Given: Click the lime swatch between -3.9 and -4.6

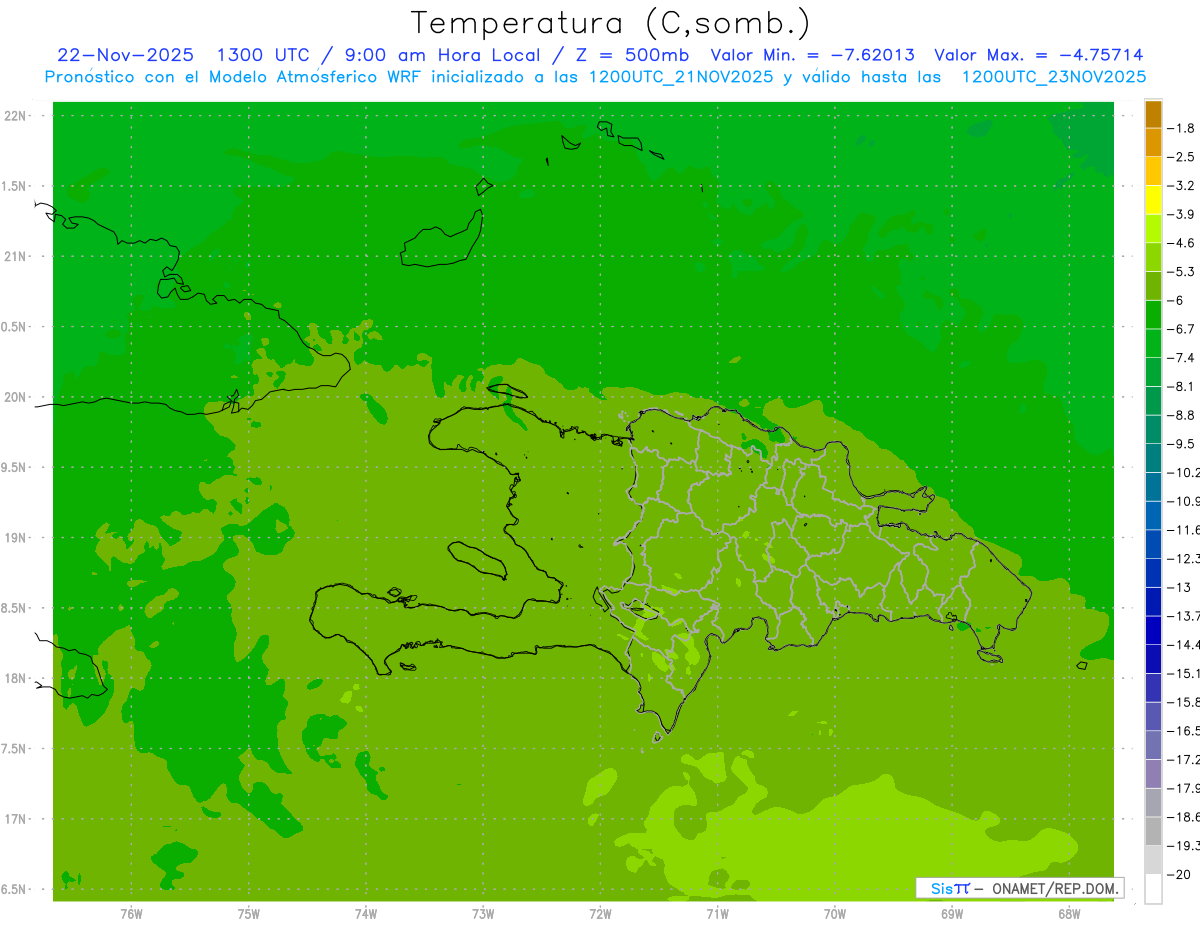Looking at the screenshot, I should 1153,228.
